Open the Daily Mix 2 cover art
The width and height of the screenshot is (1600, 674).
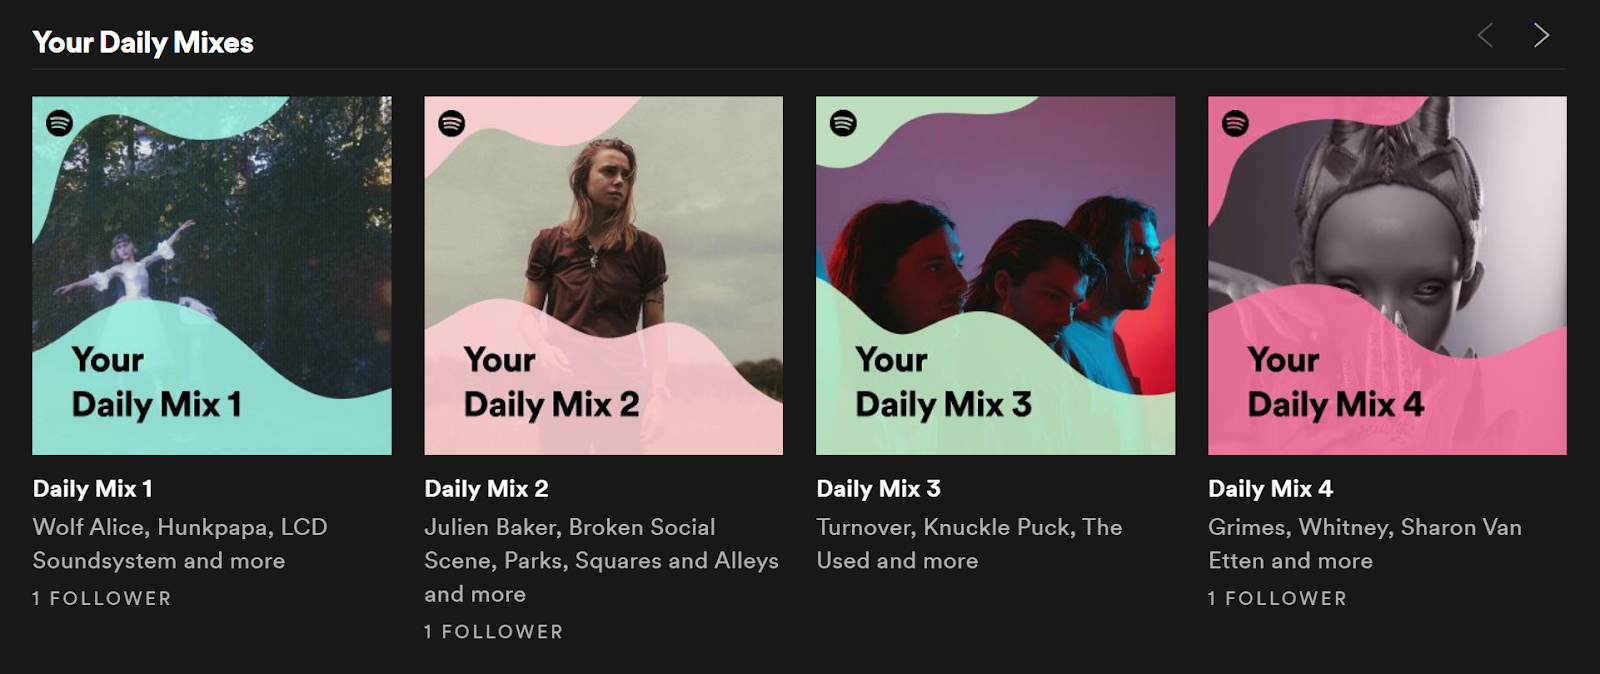(x=604, y=276)
